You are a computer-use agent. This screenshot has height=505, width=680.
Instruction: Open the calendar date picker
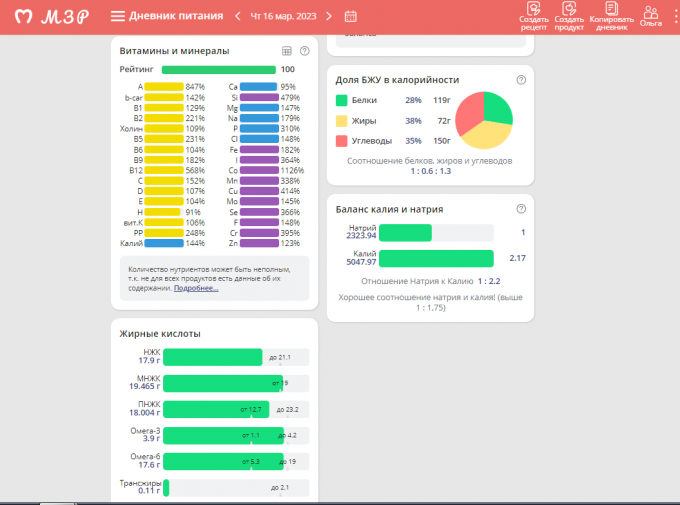click(350, 16)
